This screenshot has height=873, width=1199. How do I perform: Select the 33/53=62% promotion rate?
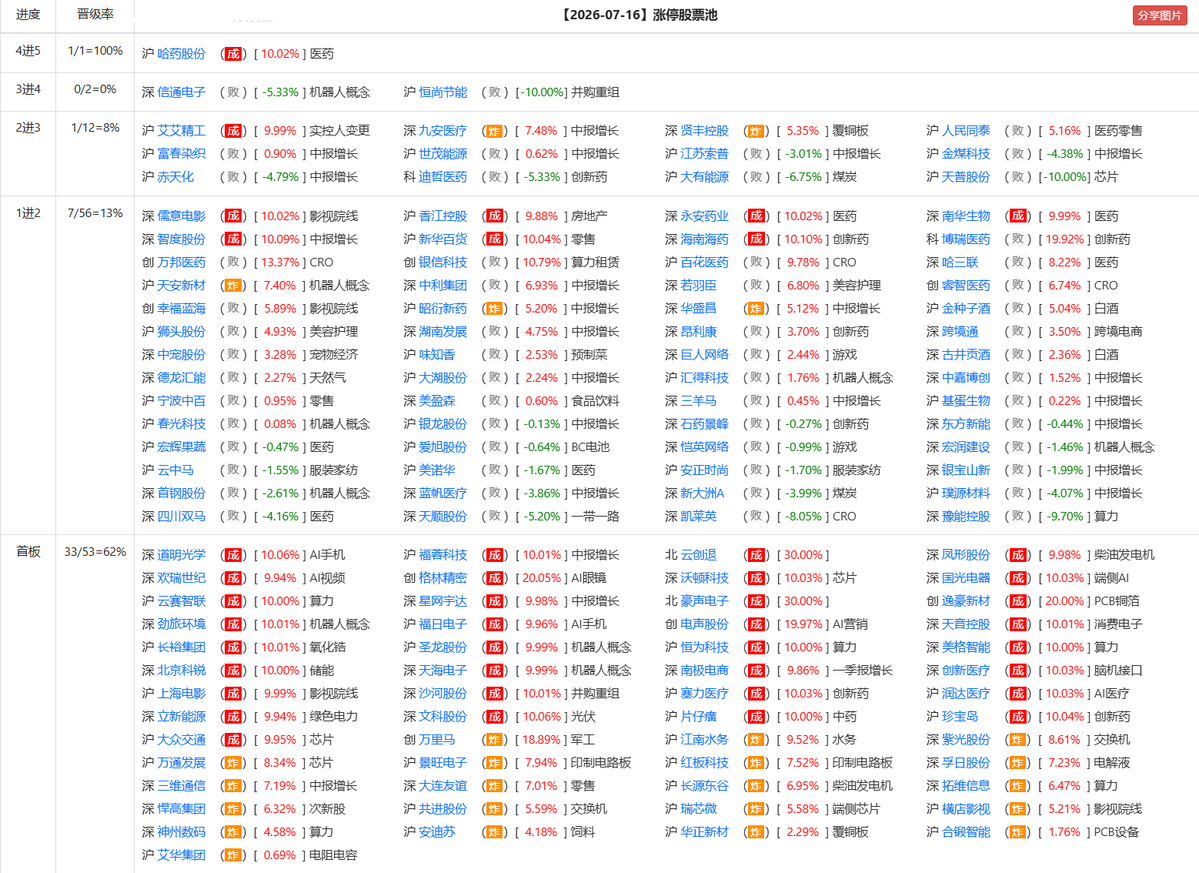click(x=95, y=551)
